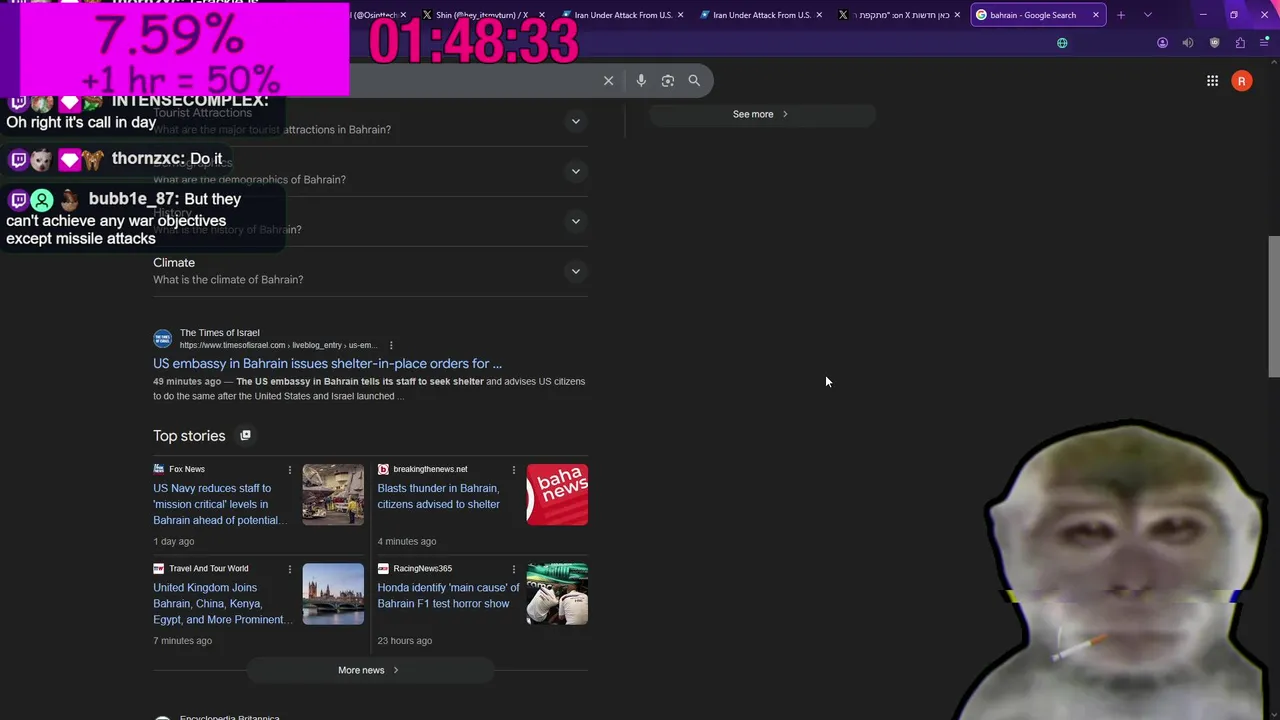
Task: Open the browser menu icon
Action: pyautogui.click(x=1265, y=43)
